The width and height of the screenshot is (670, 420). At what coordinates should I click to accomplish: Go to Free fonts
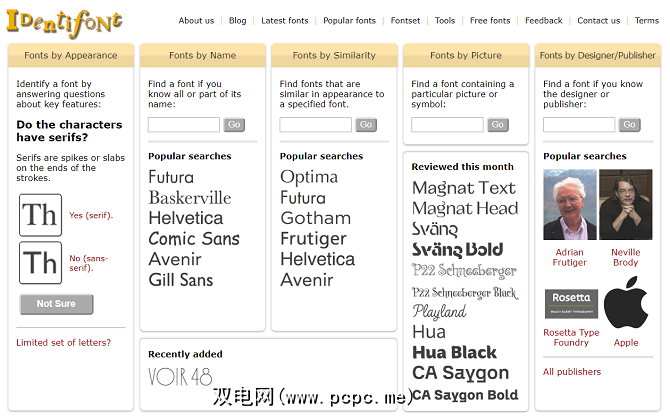click(x=490, y=21)
